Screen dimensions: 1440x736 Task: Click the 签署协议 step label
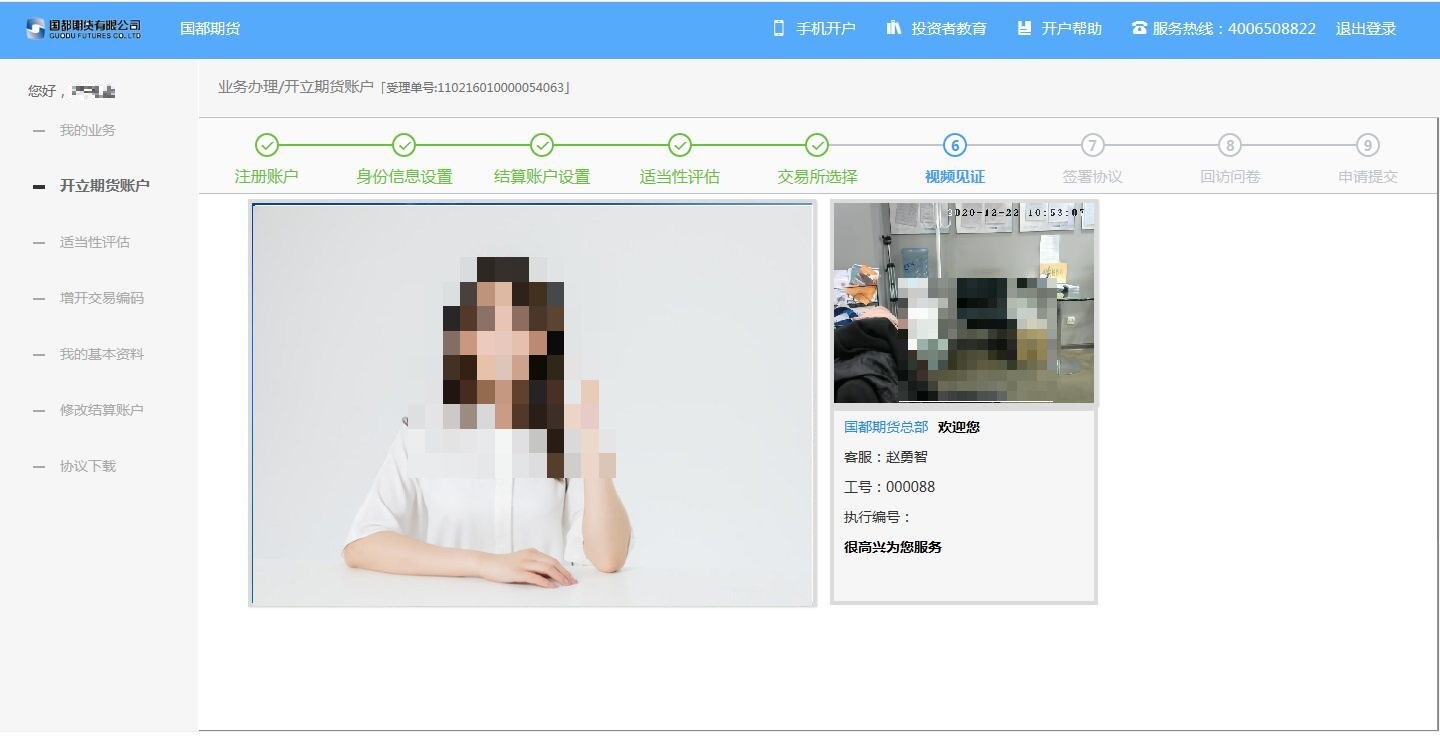tap(1092, 177)
